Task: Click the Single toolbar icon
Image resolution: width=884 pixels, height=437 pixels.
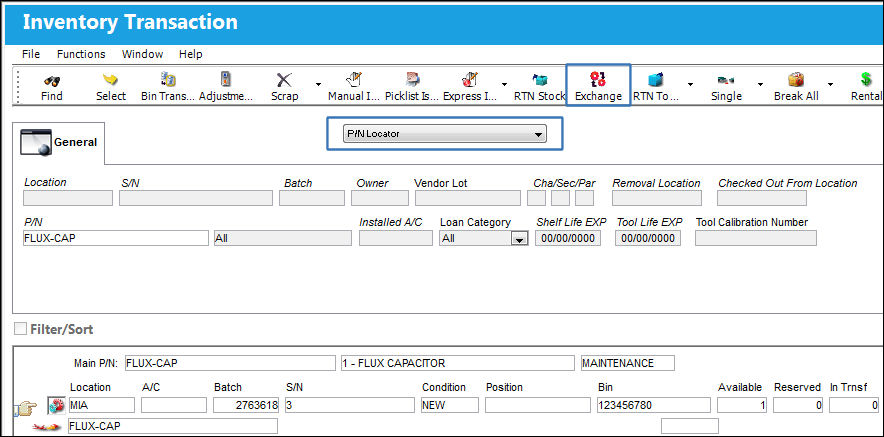Action: point(726,80)
